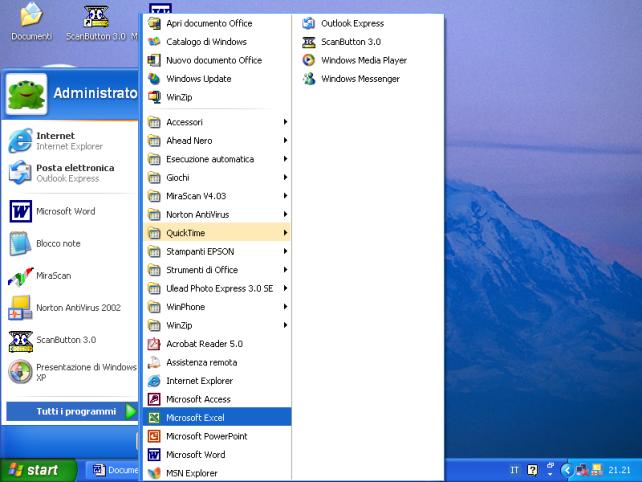This screenshot has width=642, height=482.
Task: Click the Accessori folder label
Action: tap(184, 122)
